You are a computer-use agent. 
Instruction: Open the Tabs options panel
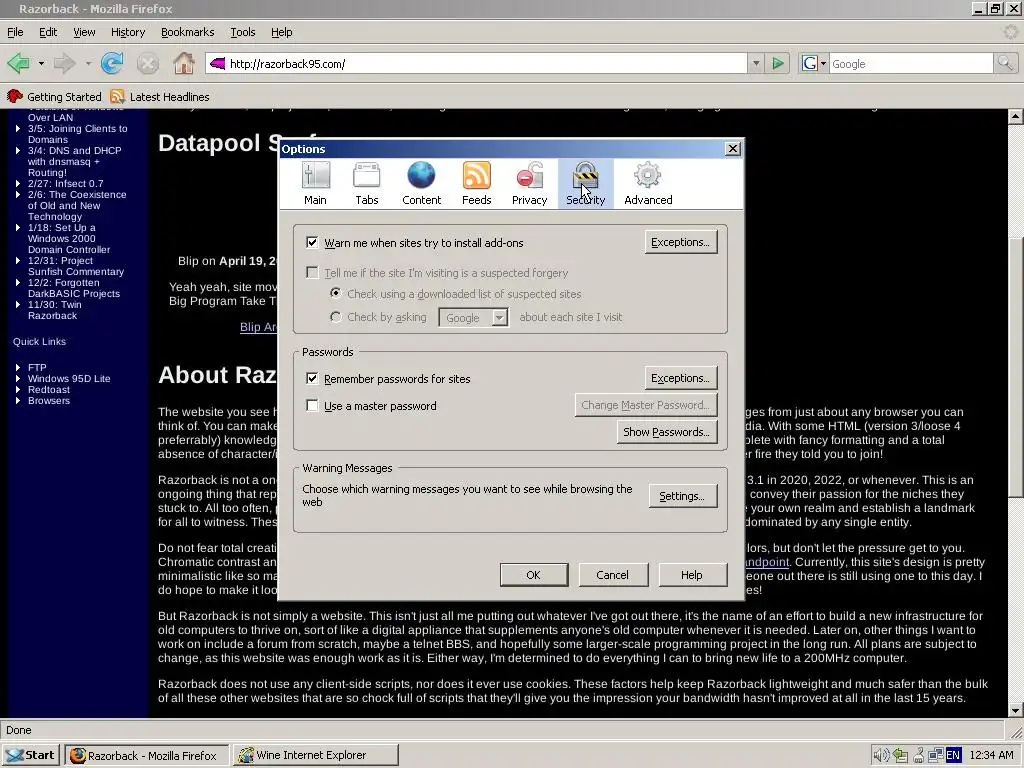pyautogui.click(x=366, y=184)
